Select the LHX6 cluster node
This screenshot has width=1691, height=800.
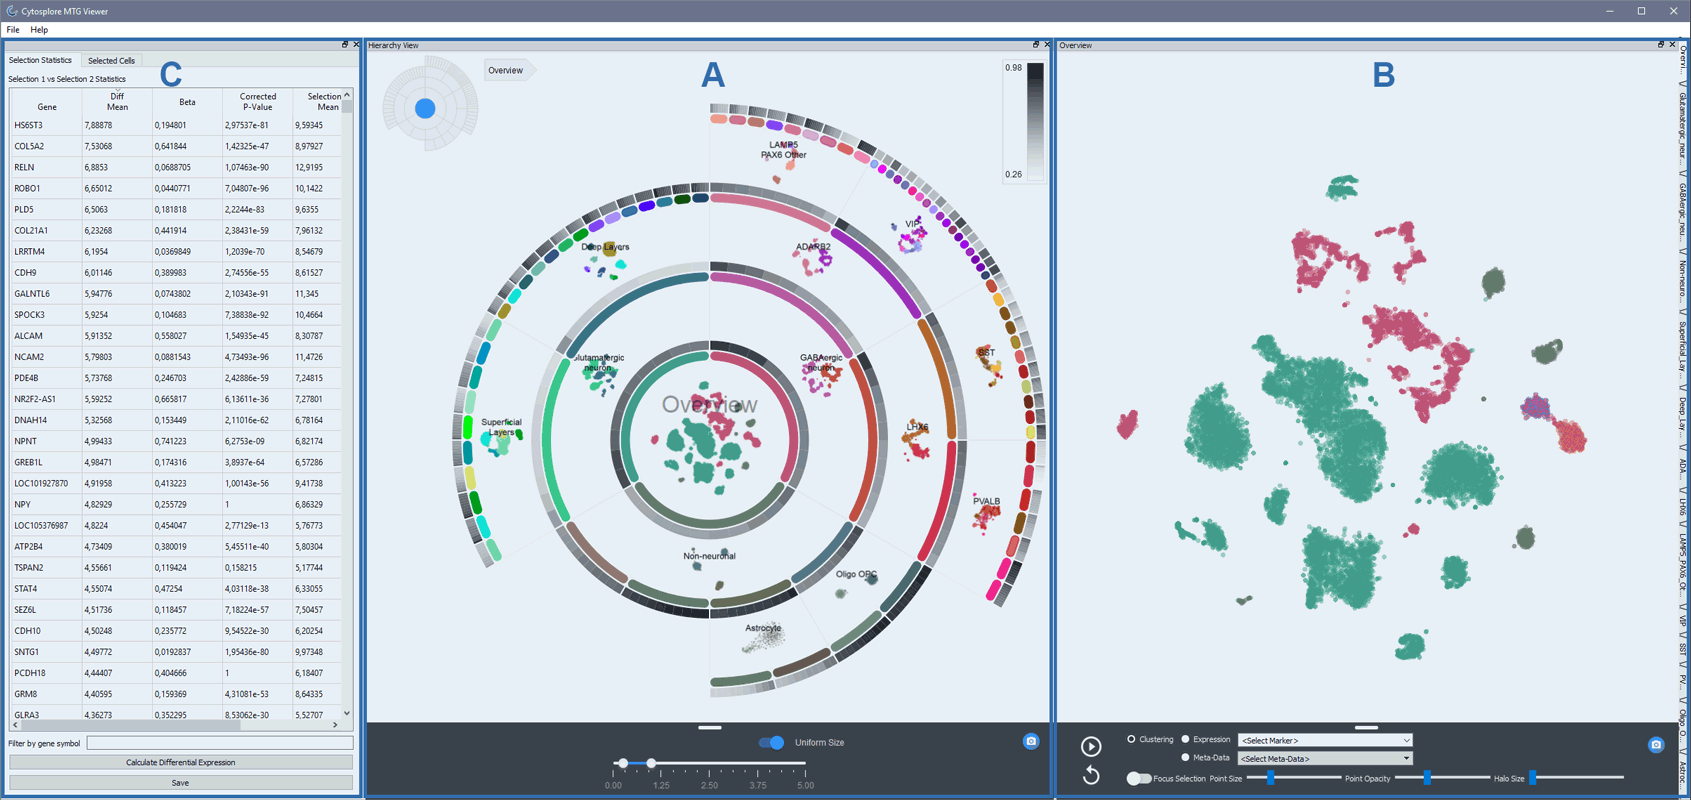(916, 441)
